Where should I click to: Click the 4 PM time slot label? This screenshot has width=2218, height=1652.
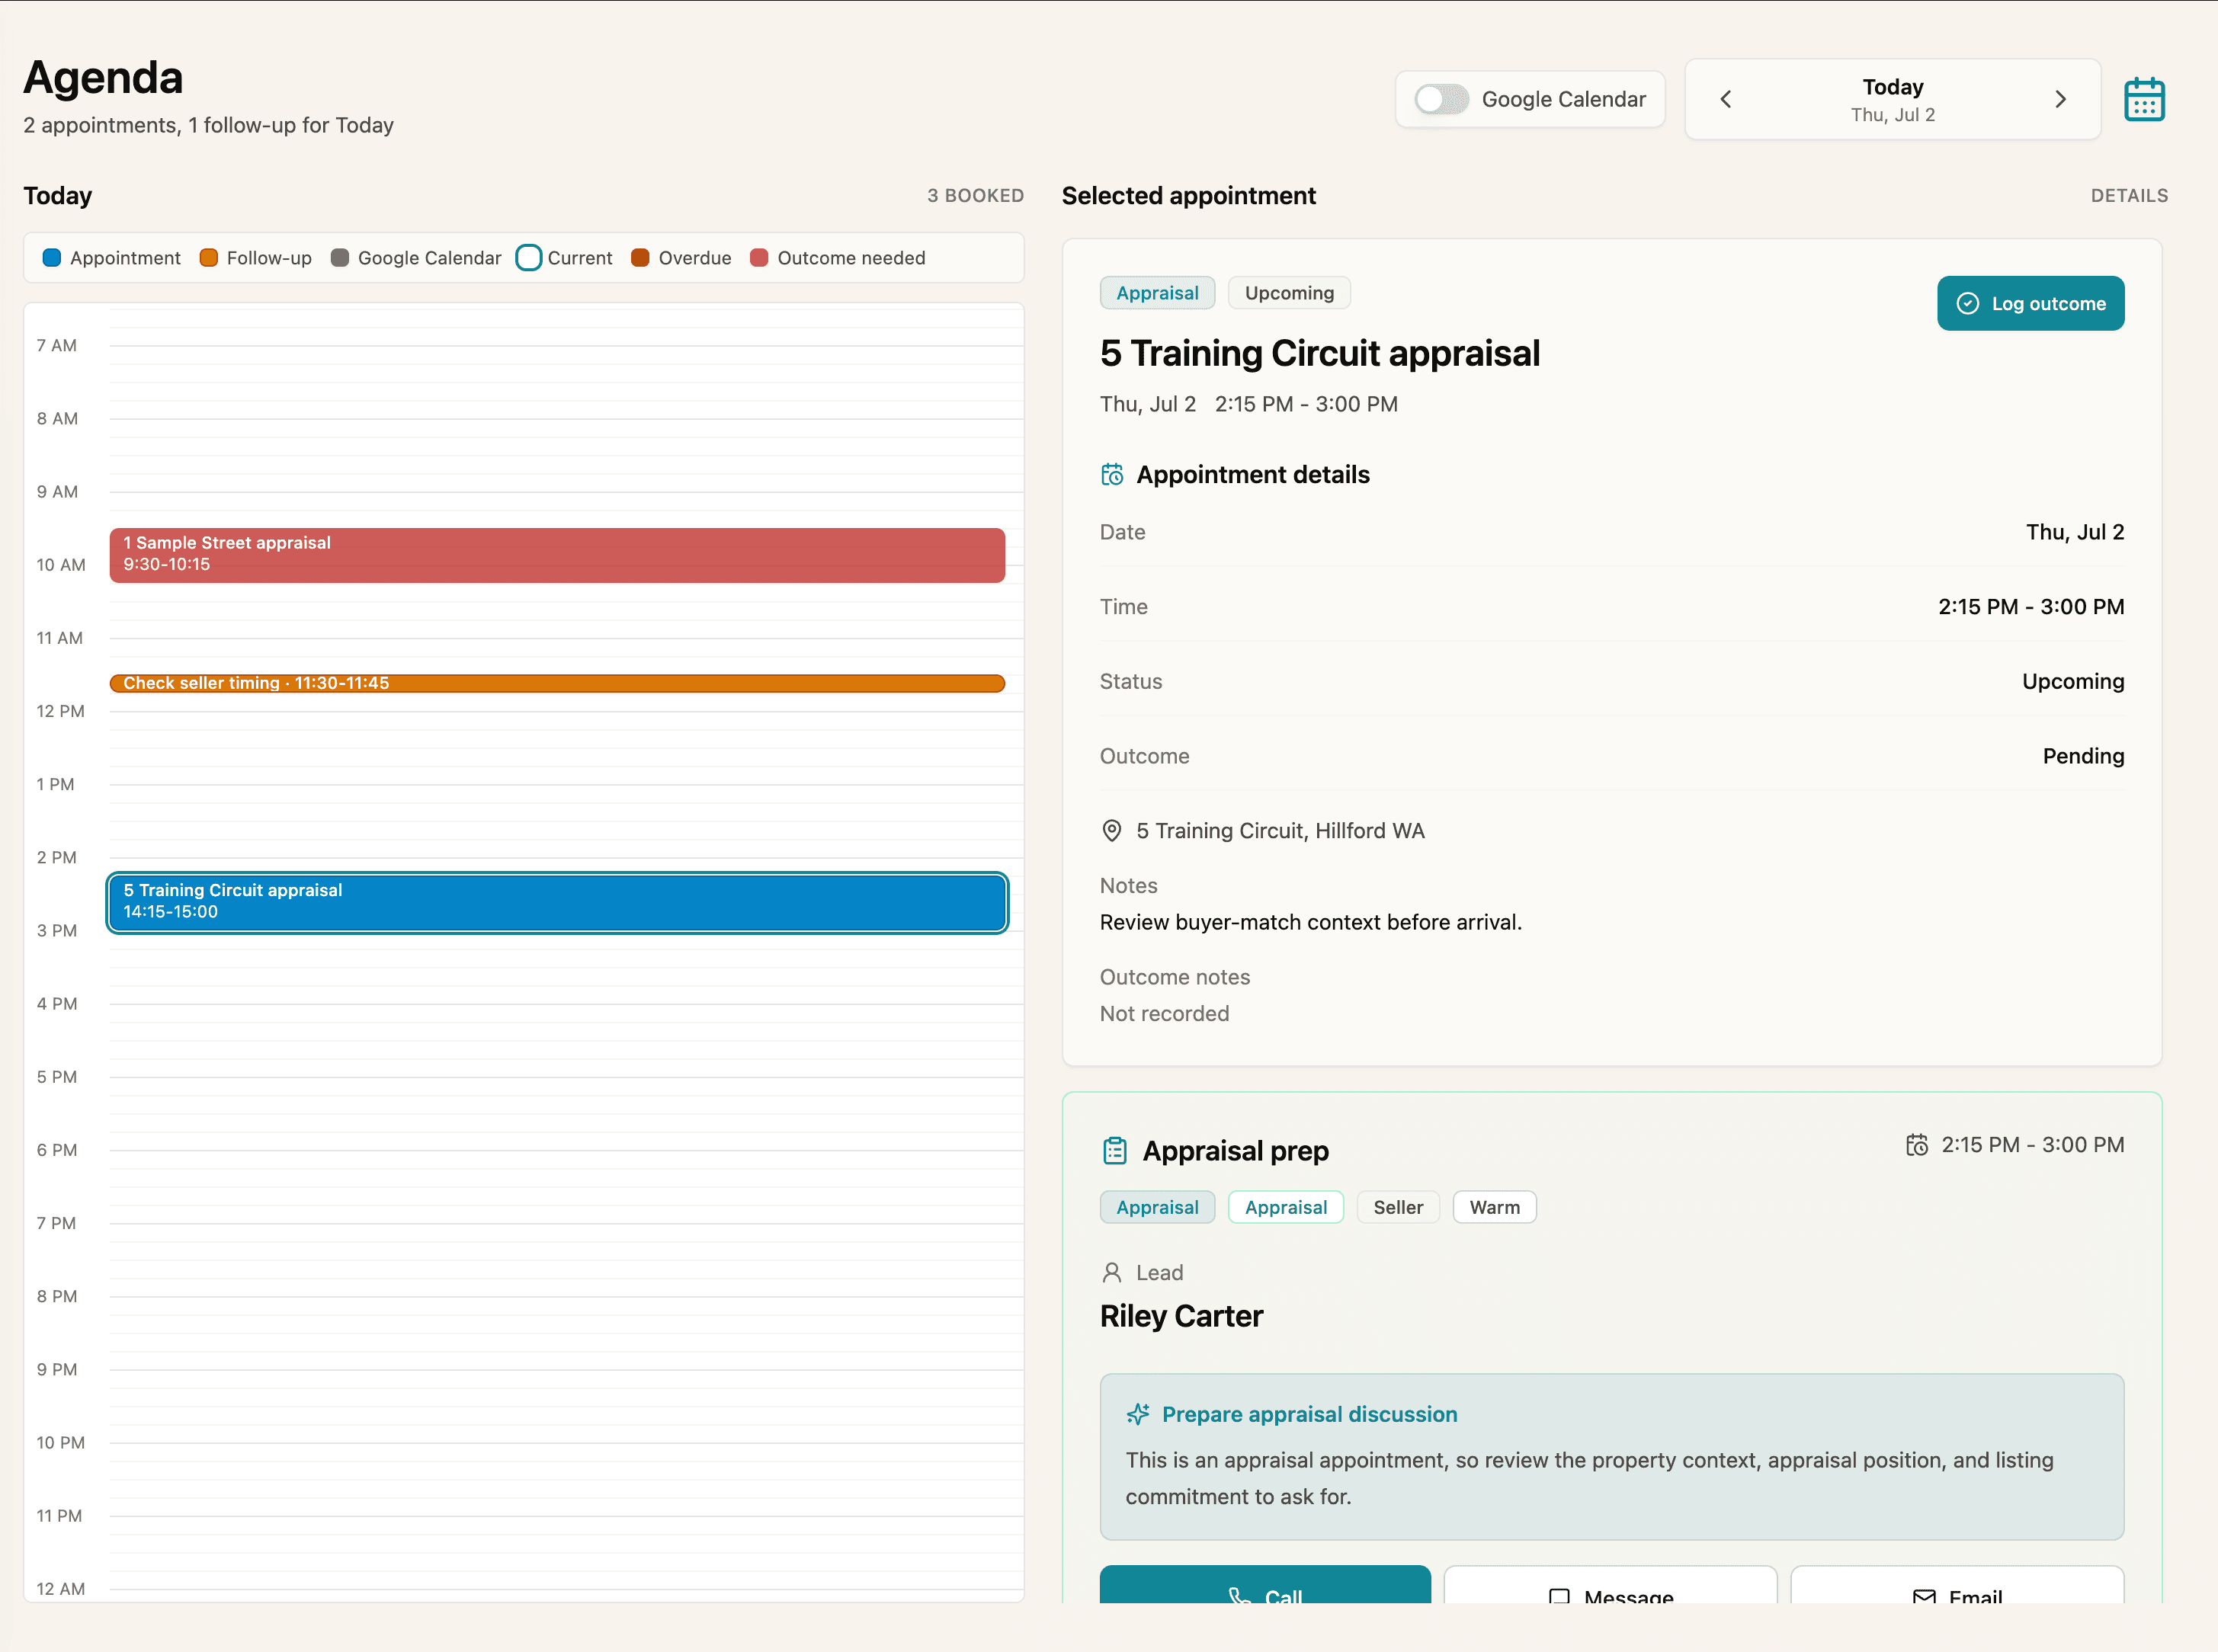point(57,1004)
